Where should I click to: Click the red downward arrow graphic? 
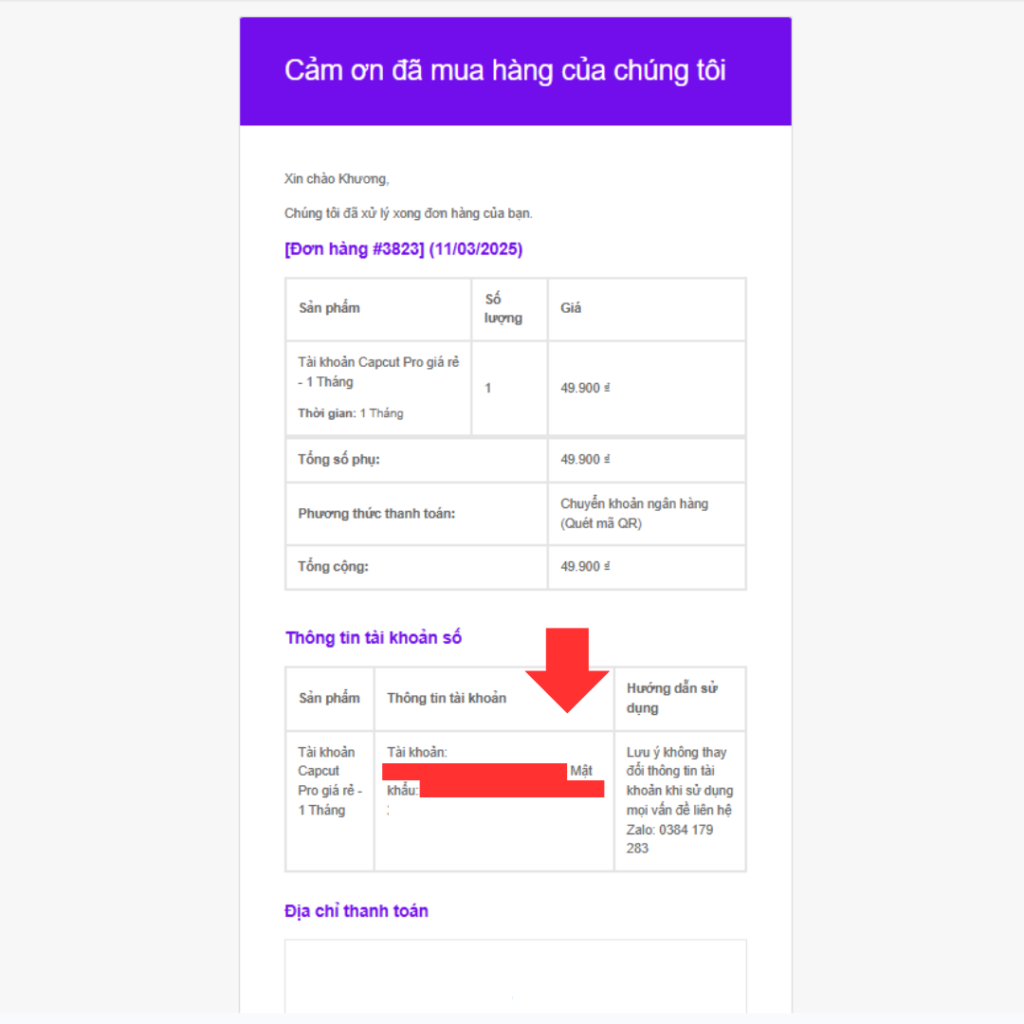[x=567, y=669]
